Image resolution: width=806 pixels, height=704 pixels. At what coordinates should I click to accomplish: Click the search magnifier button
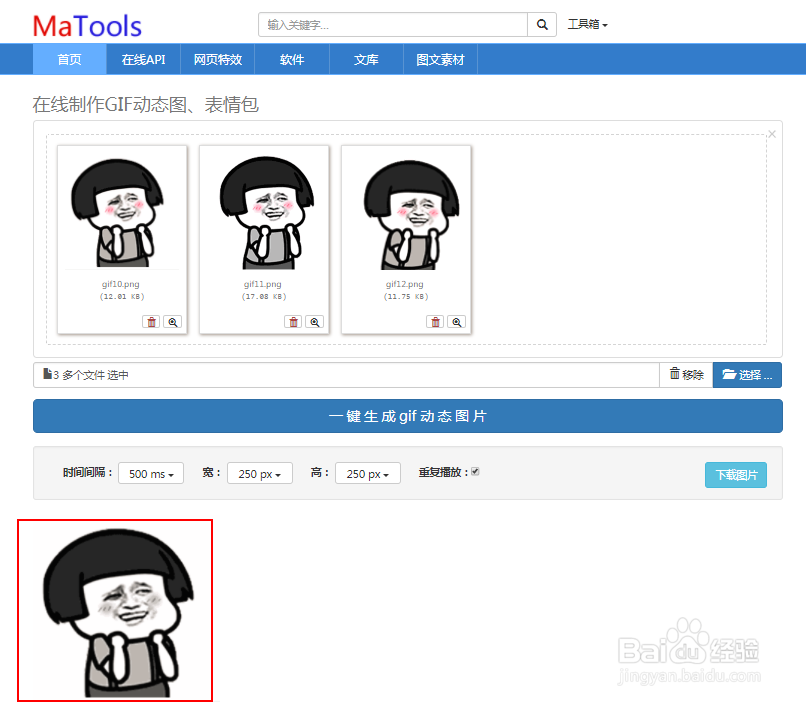coord(542,25)
